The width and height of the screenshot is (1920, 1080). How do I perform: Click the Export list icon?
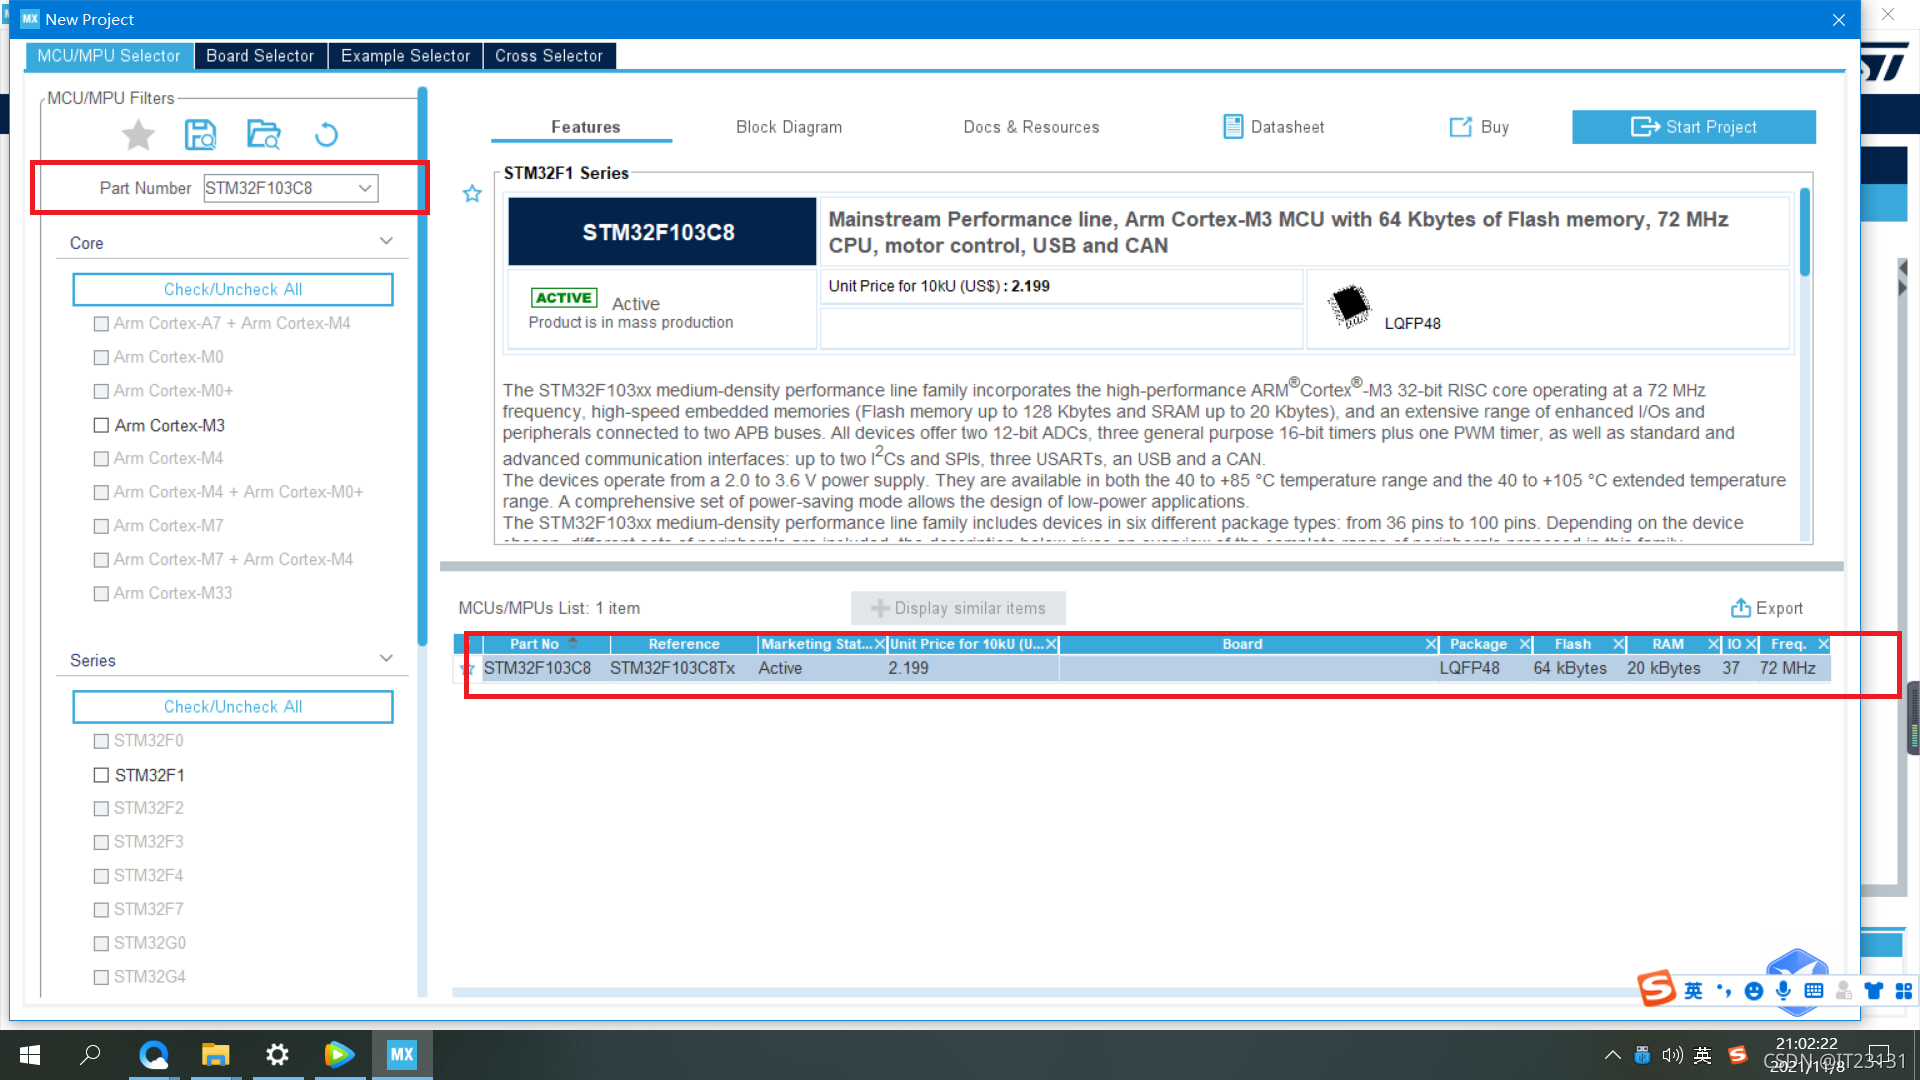[x=1740, y=608]
